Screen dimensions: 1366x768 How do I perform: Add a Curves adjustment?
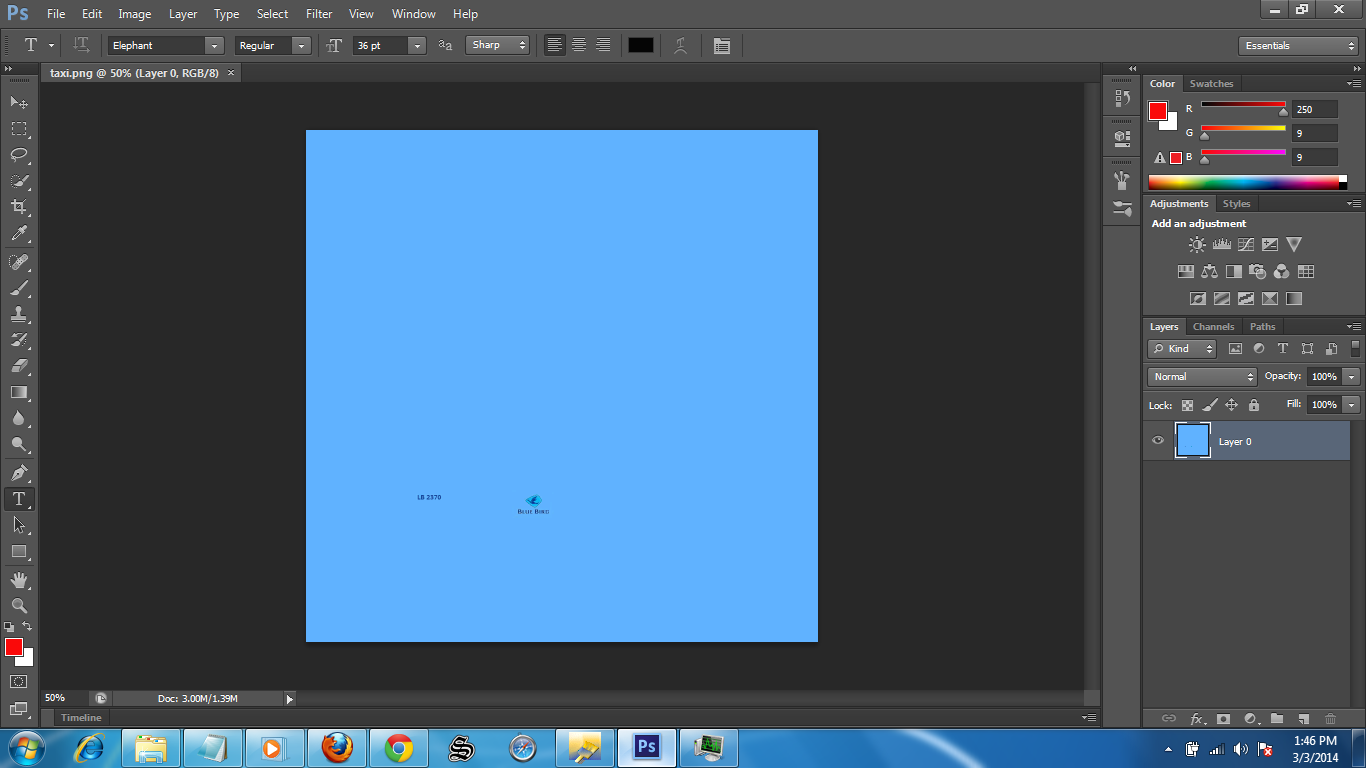tap(1246, 244)
